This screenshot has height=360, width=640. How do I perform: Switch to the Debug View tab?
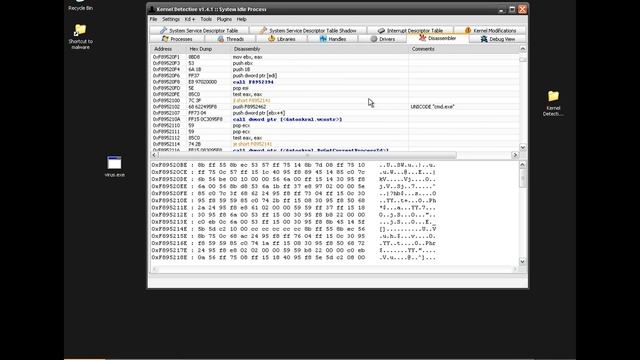click(x=497, y=39)
